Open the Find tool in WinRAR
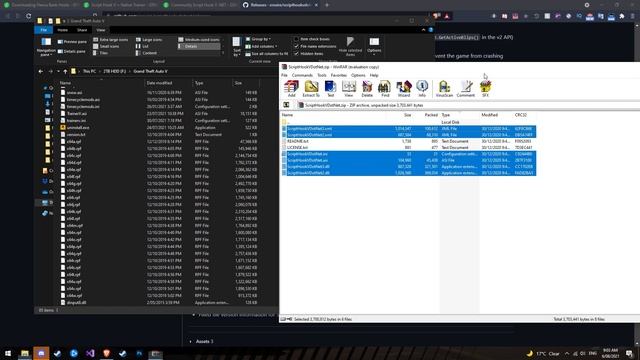 point(385,89)
